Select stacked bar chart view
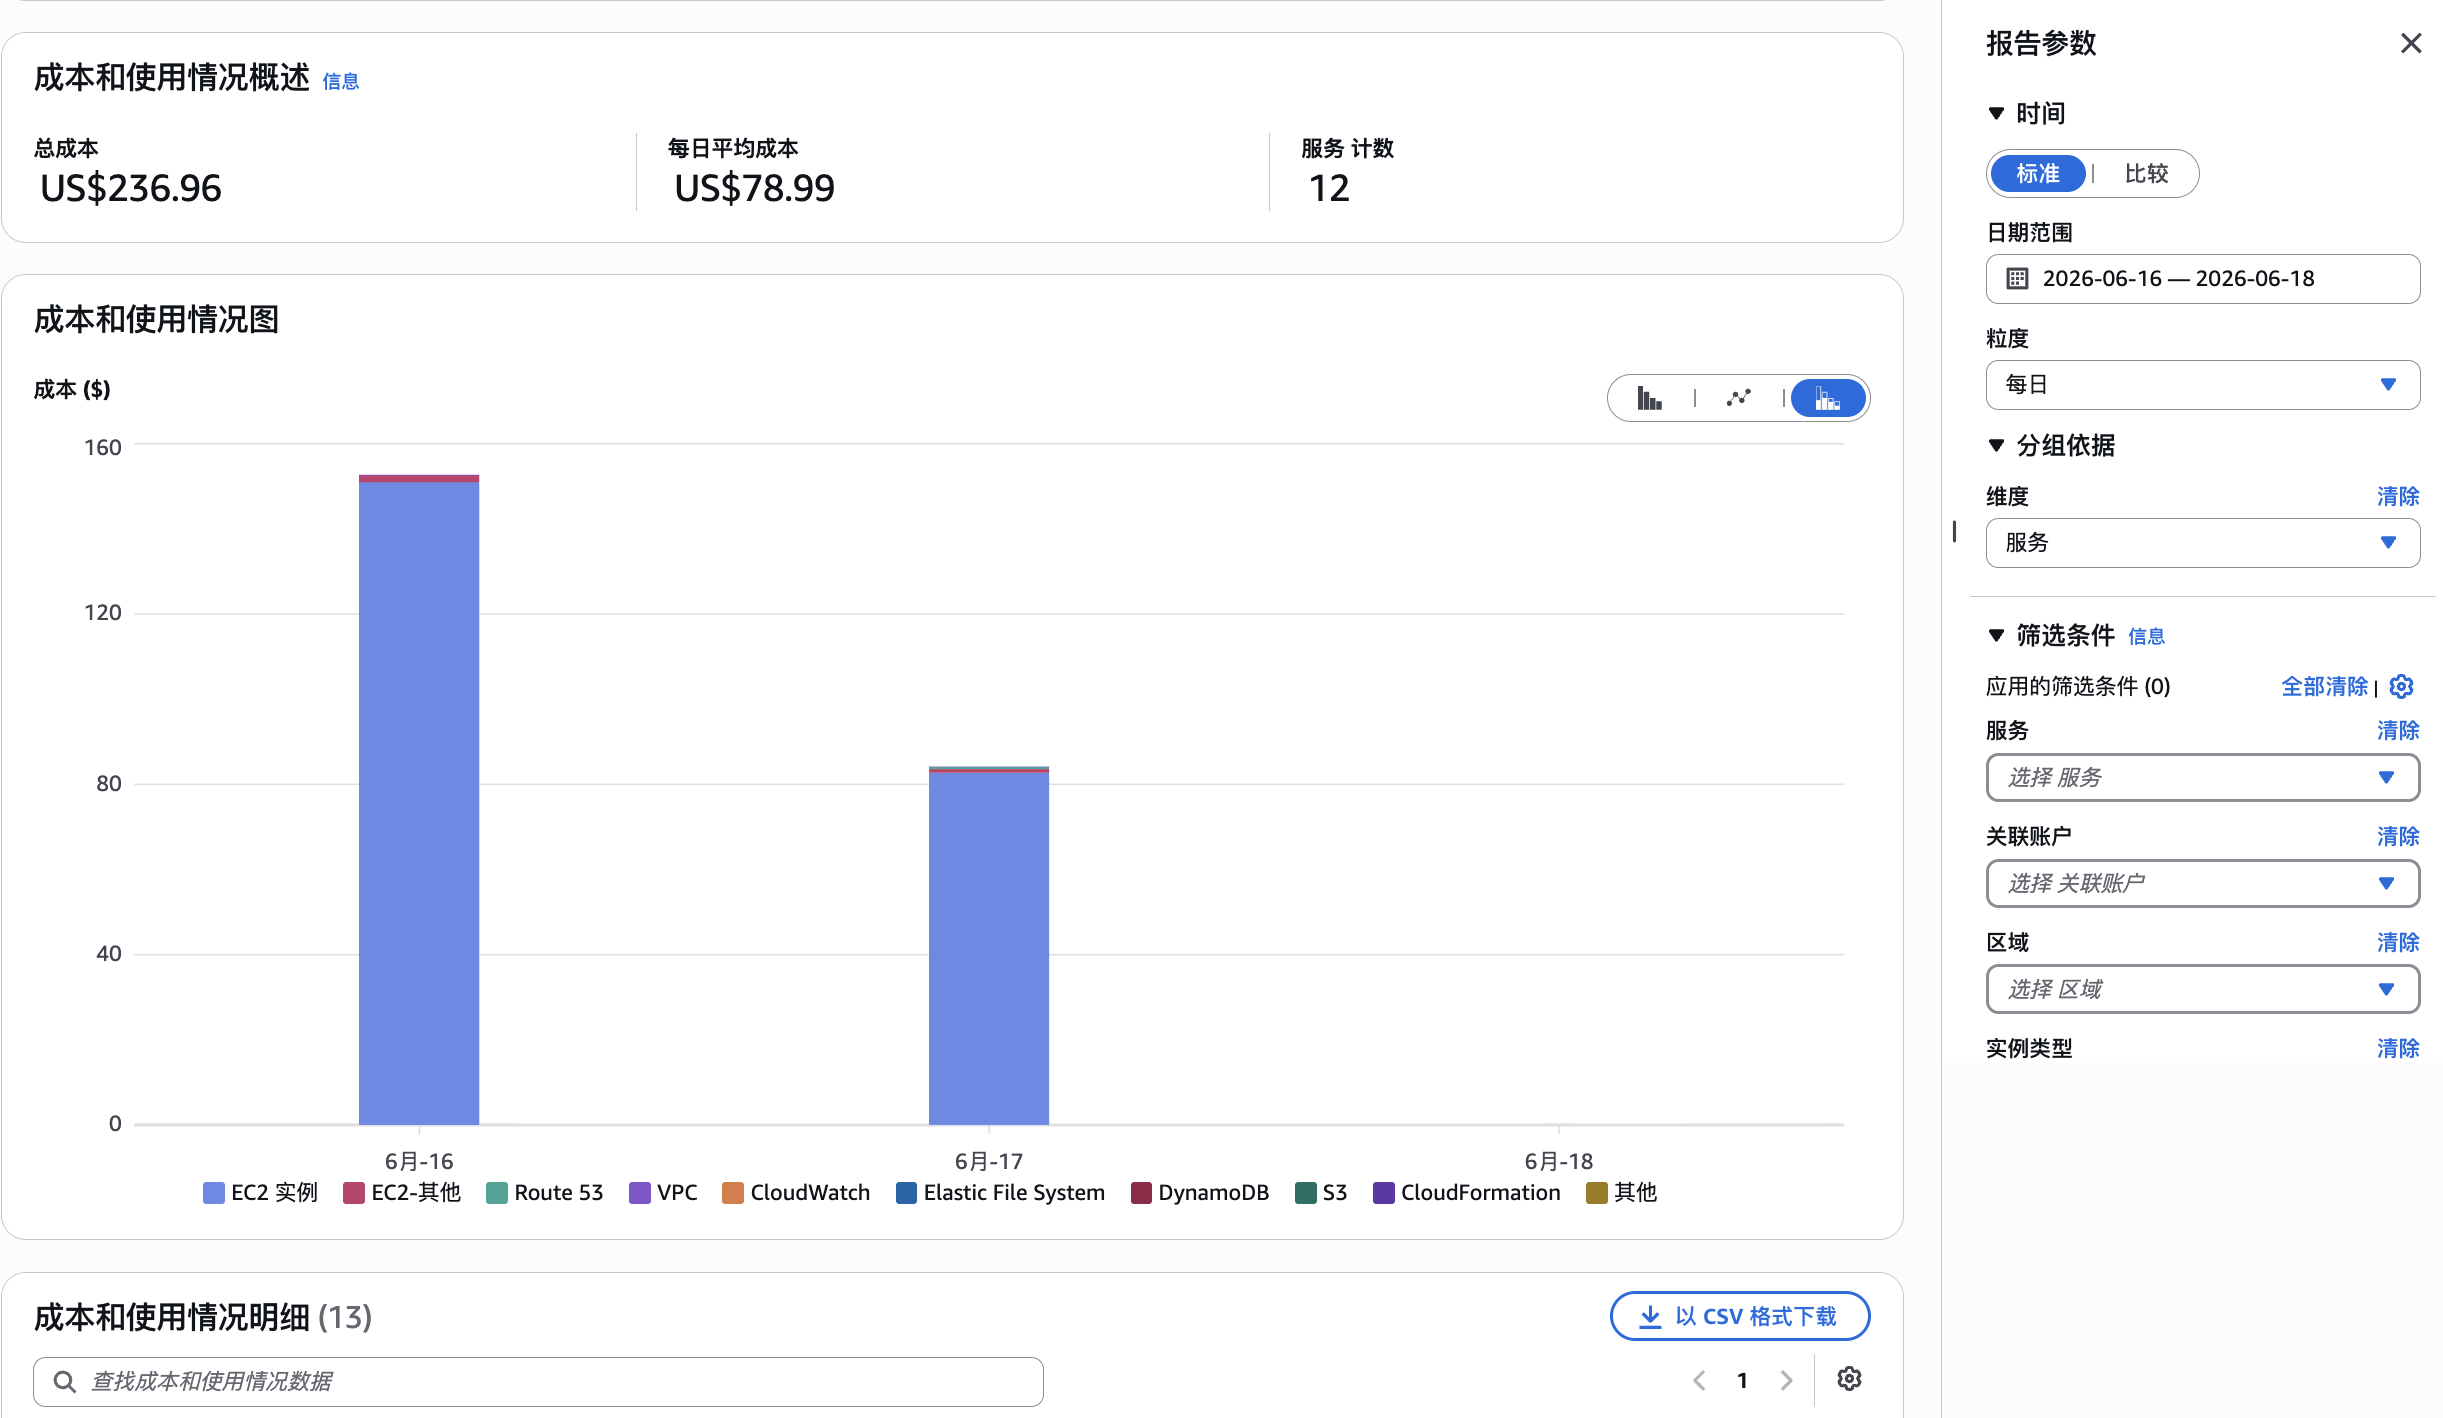This screenshot has width=2443, height=1418. 1828,399
